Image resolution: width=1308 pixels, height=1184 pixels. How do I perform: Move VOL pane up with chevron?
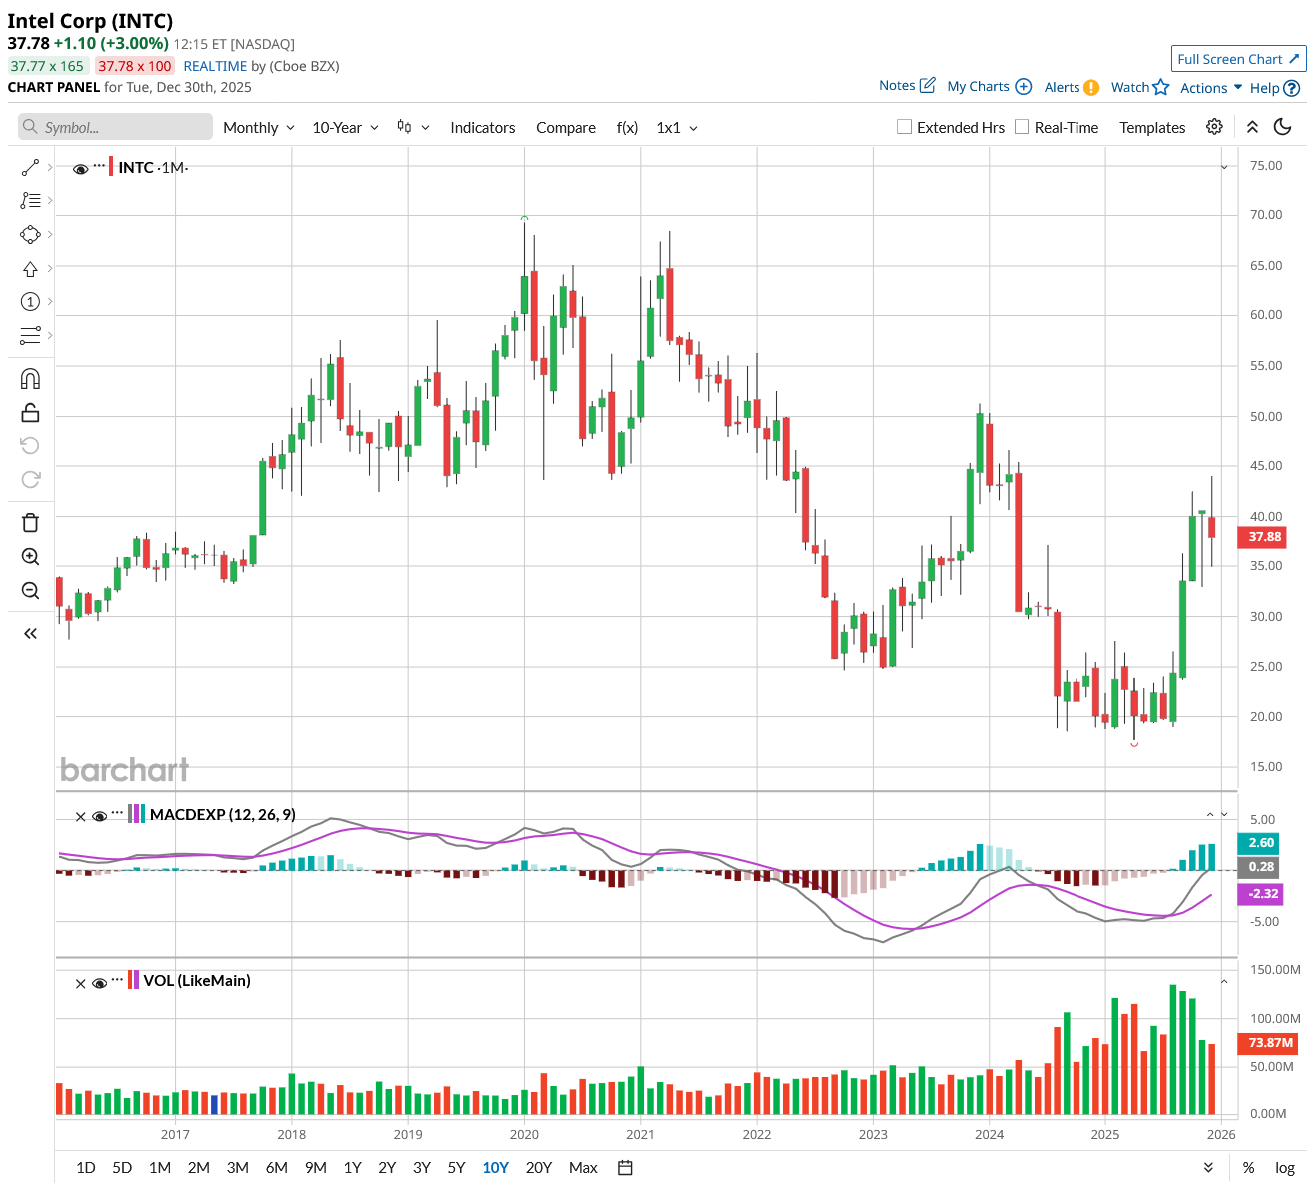point(1224,982)
